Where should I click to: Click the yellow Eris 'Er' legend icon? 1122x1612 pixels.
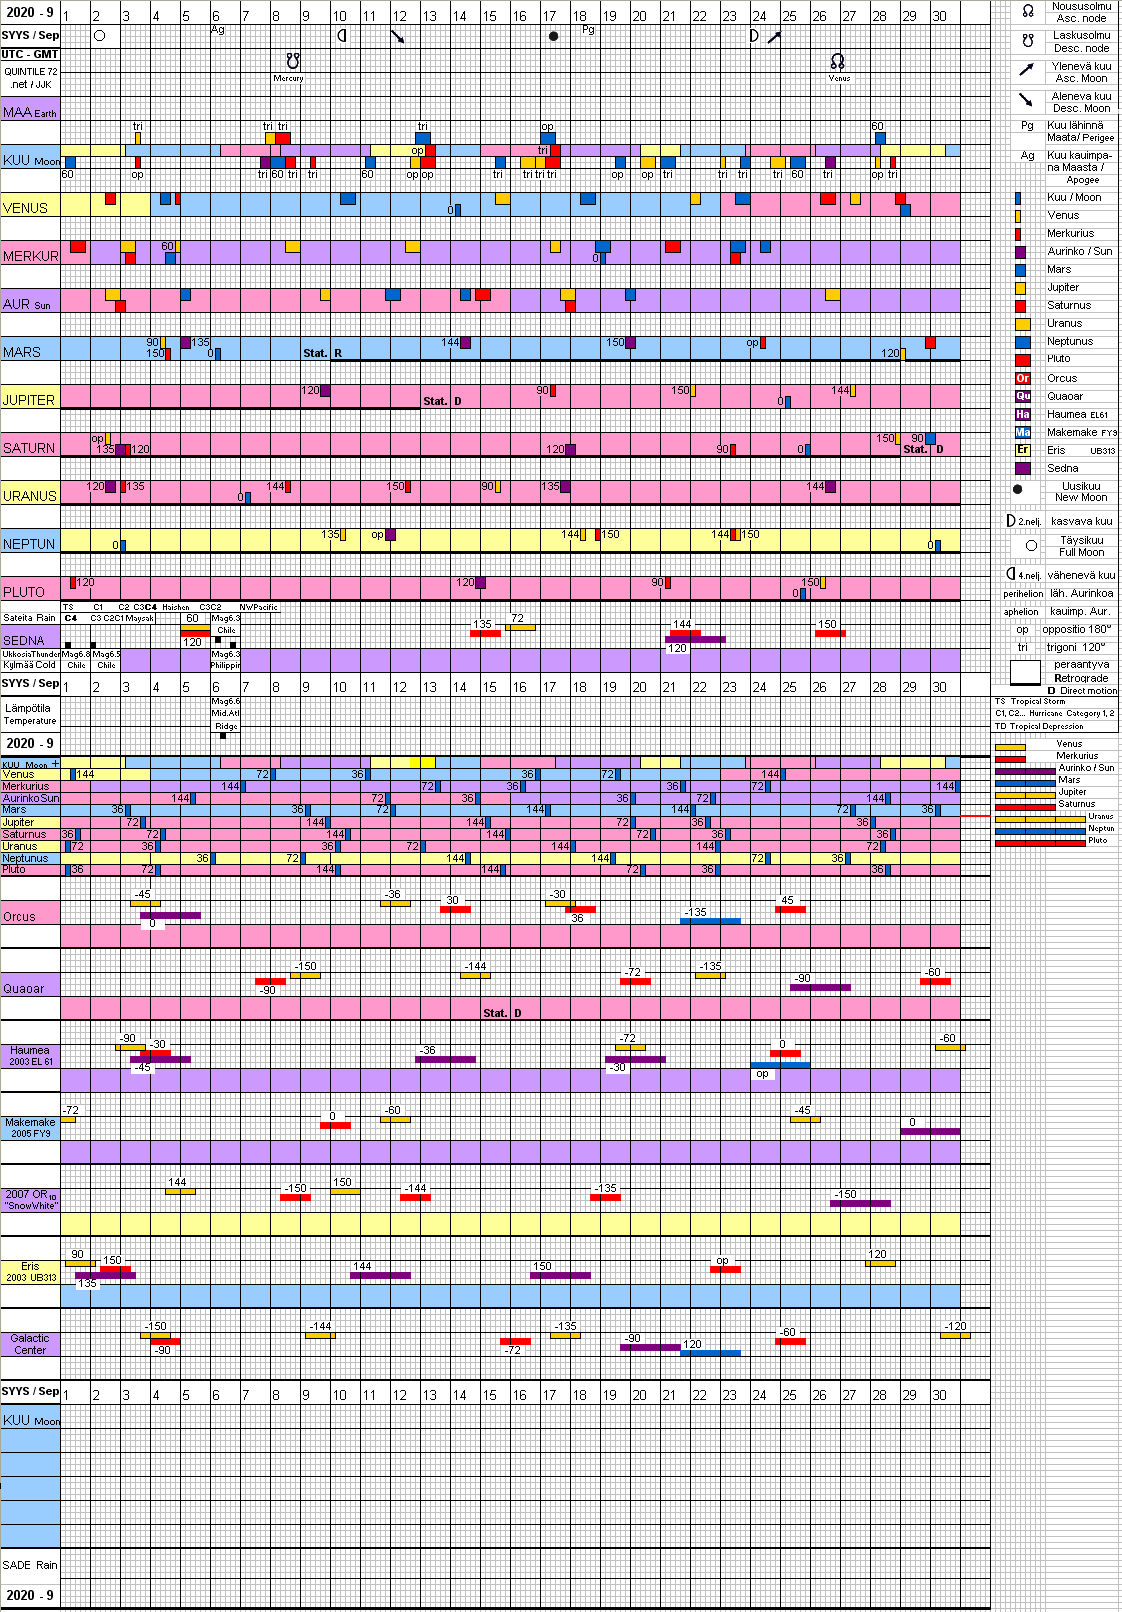click(x=1022, y=450)
